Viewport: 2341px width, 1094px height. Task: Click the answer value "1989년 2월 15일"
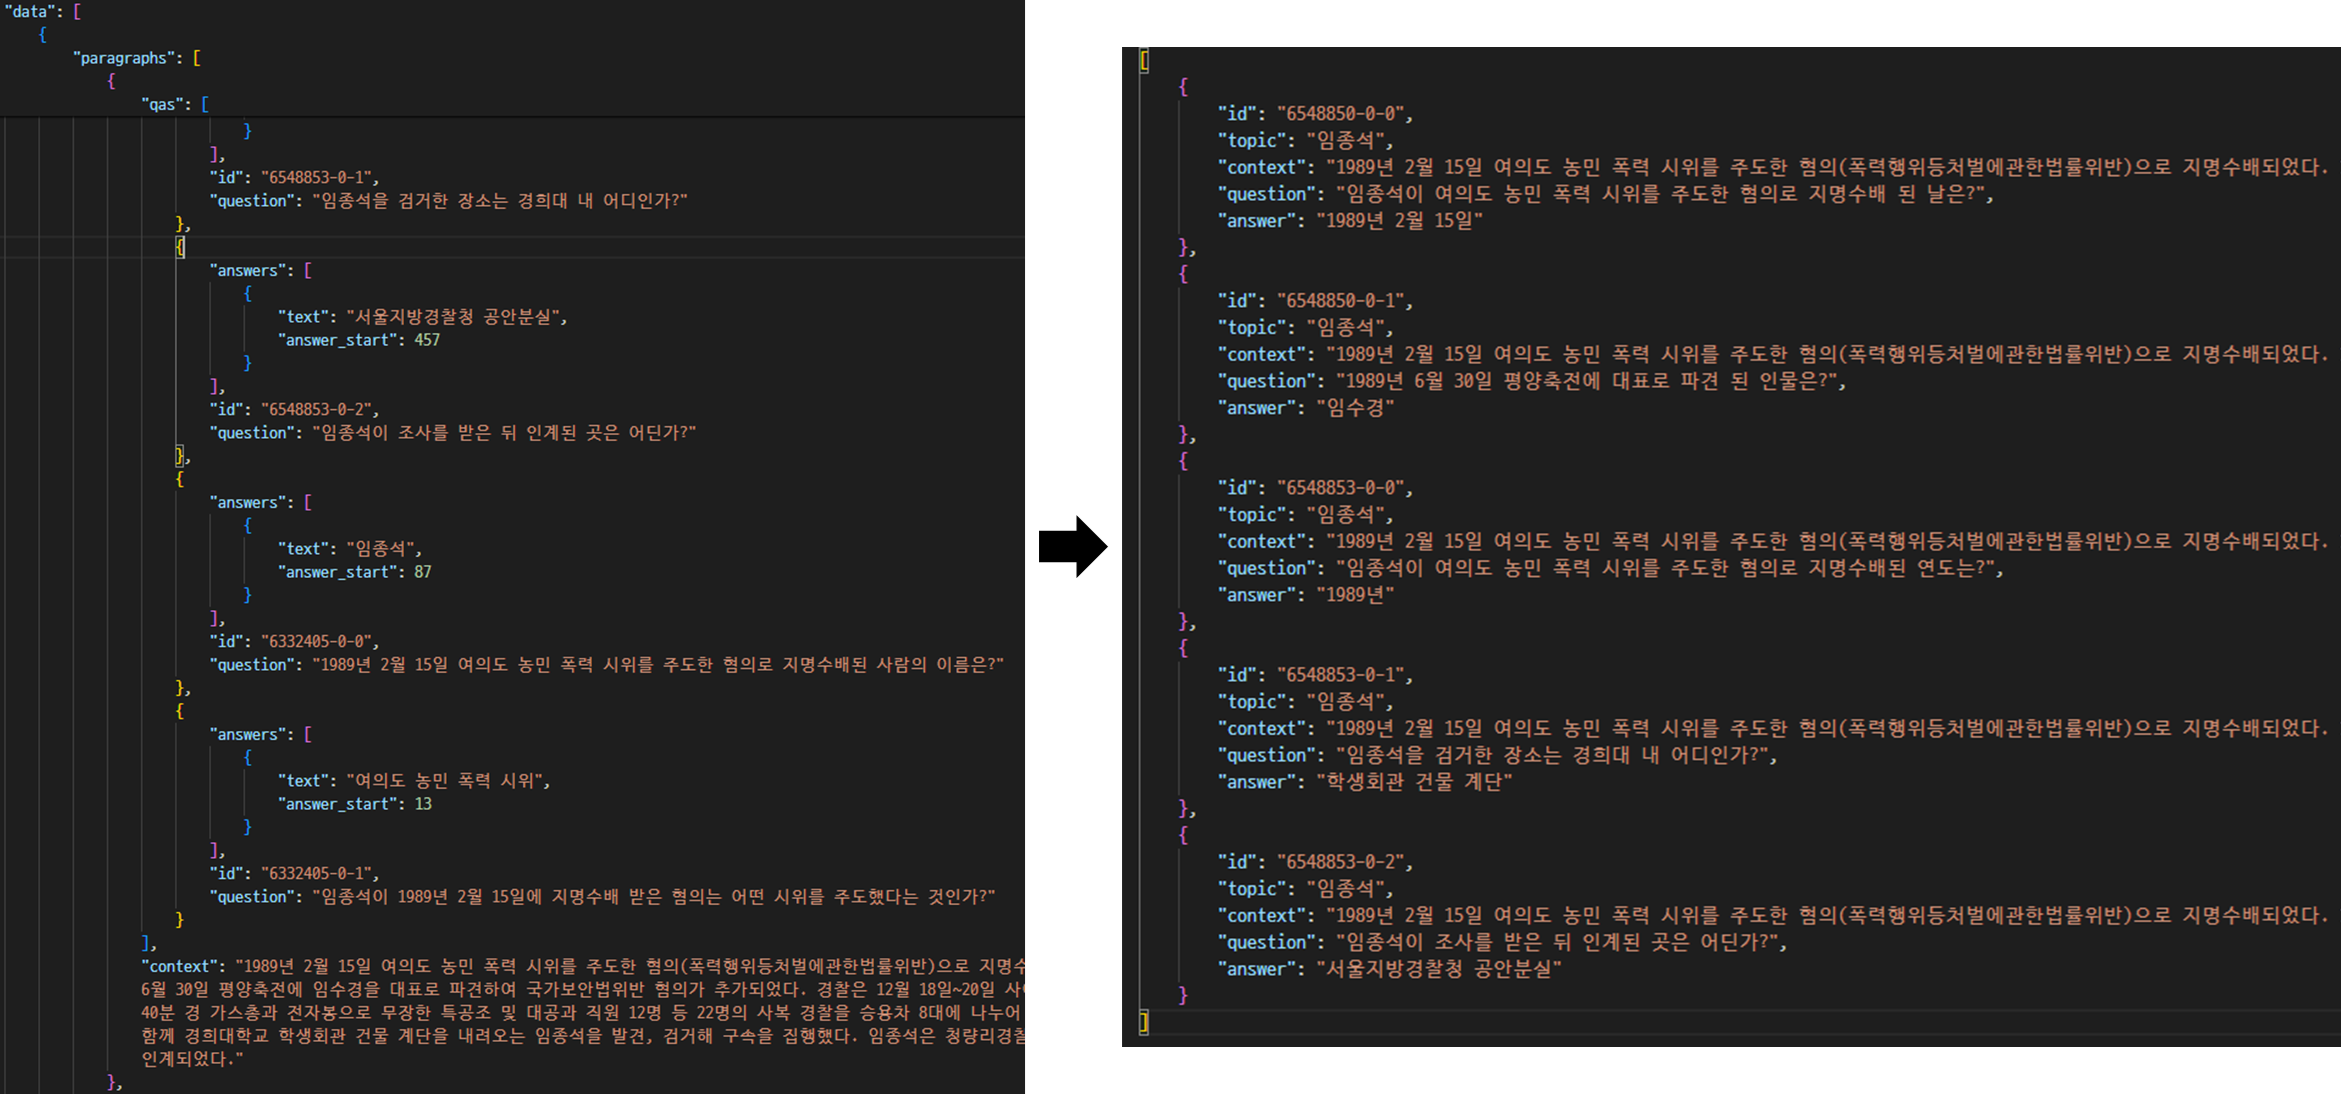[x=1398, y=221]
